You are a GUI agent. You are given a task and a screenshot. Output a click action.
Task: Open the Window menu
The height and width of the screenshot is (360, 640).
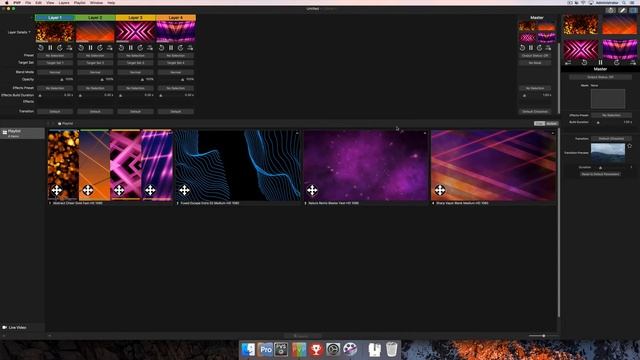point(96,2)
